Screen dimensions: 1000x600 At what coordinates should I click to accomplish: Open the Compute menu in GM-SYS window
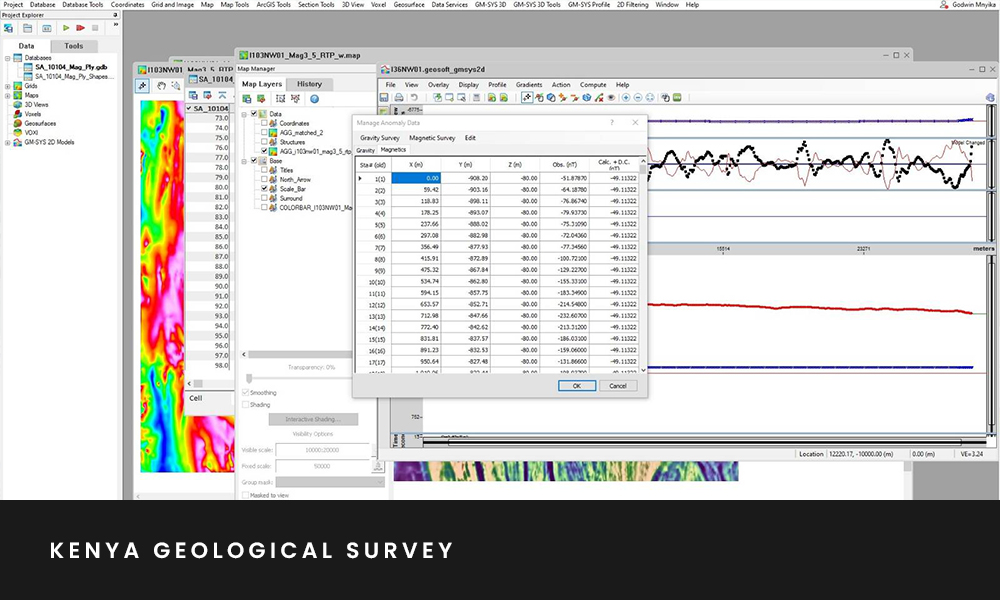coord(593,85)
